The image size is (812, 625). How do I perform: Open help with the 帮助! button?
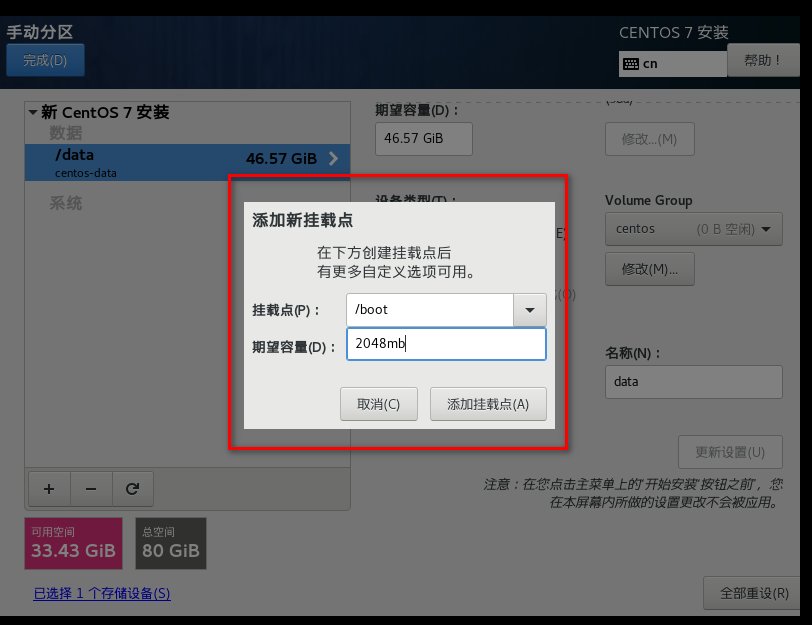tap(763, 60)
